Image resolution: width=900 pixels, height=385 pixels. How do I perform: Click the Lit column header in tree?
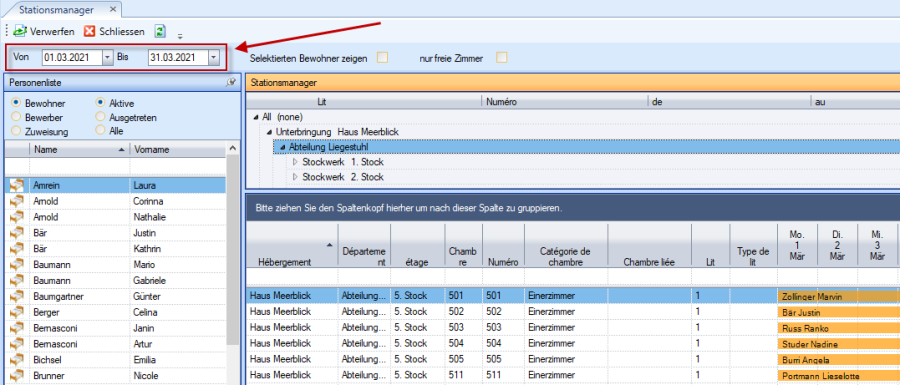364,102
